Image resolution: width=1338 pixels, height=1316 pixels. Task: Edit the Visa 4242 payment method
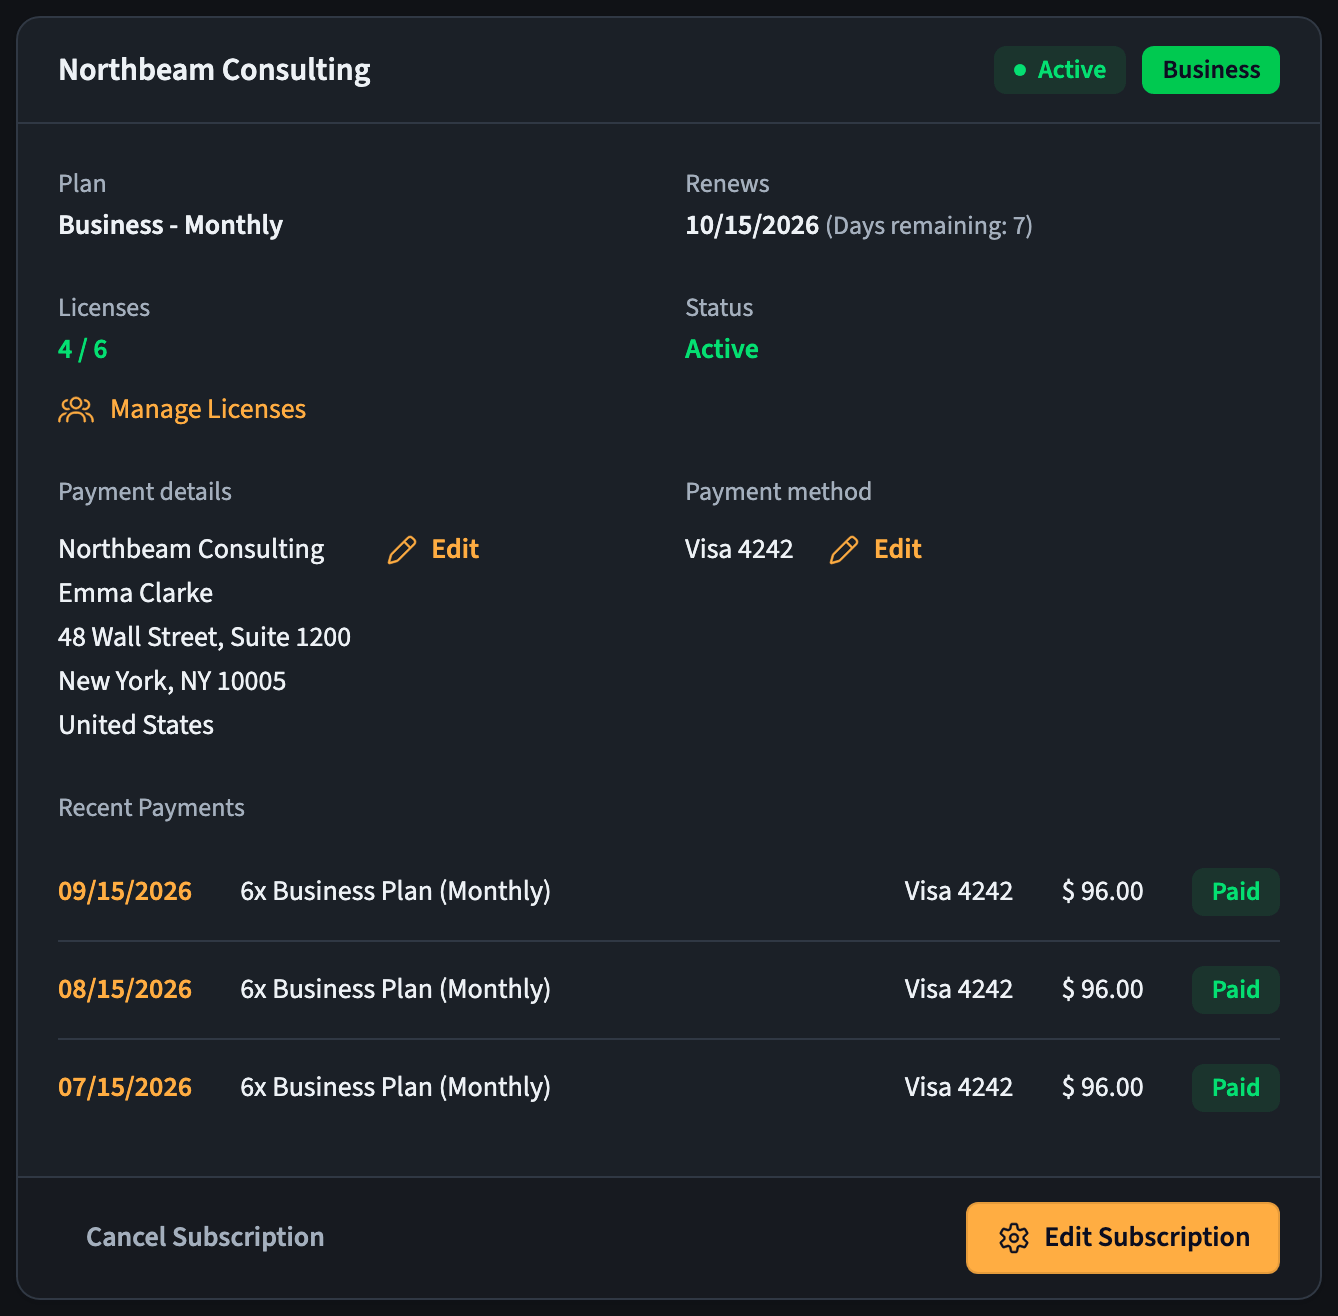876,549
